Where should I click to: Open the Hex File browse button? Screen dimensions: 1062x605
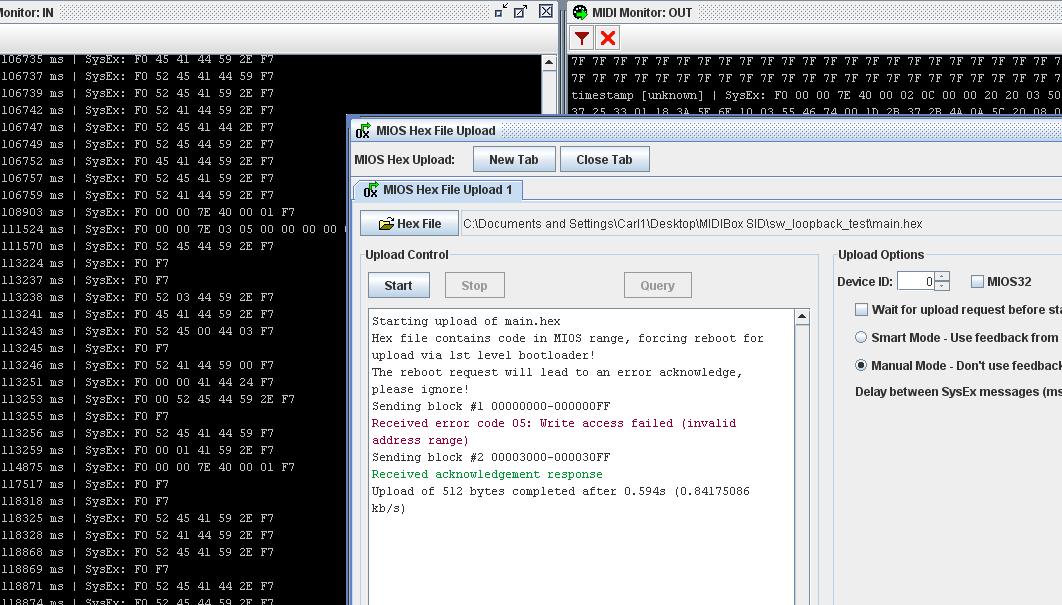[x=409, y=224]
